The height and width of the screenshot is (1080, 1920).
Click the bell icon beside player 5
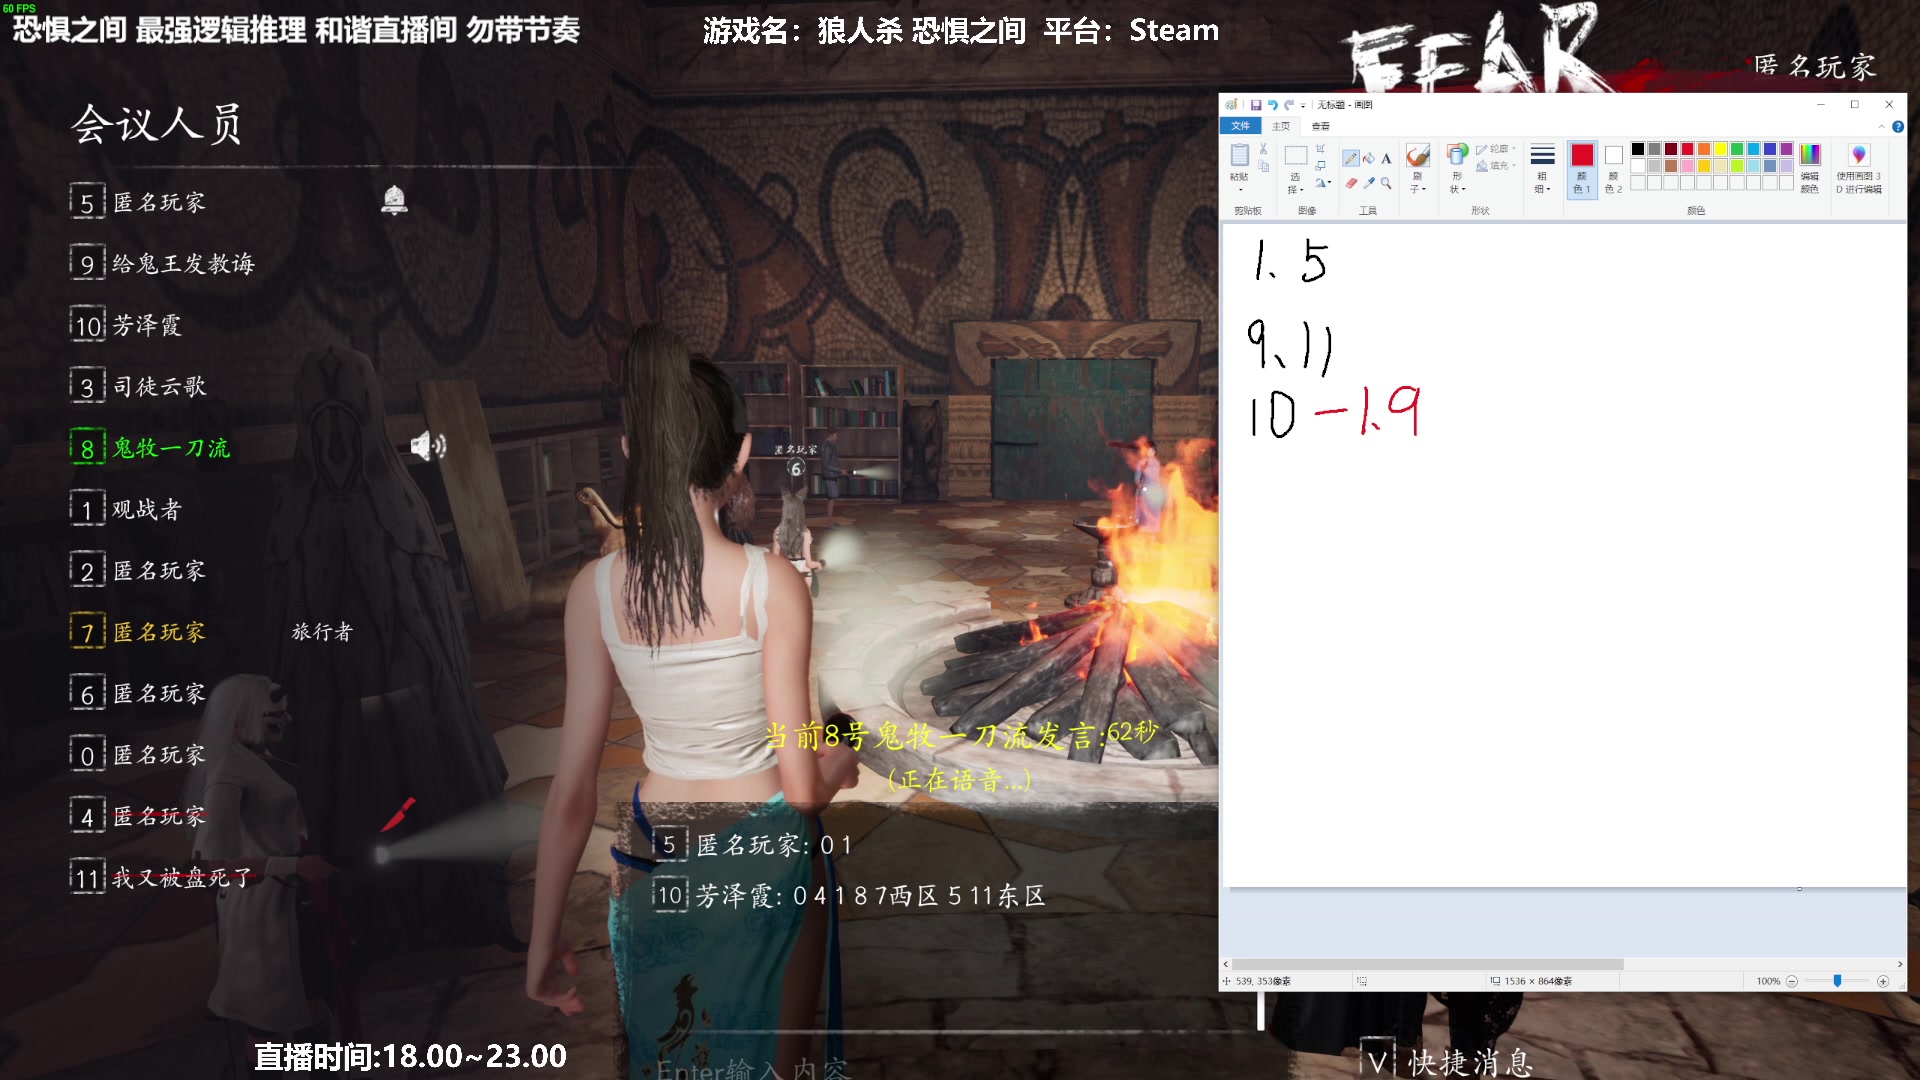point(394,200)
